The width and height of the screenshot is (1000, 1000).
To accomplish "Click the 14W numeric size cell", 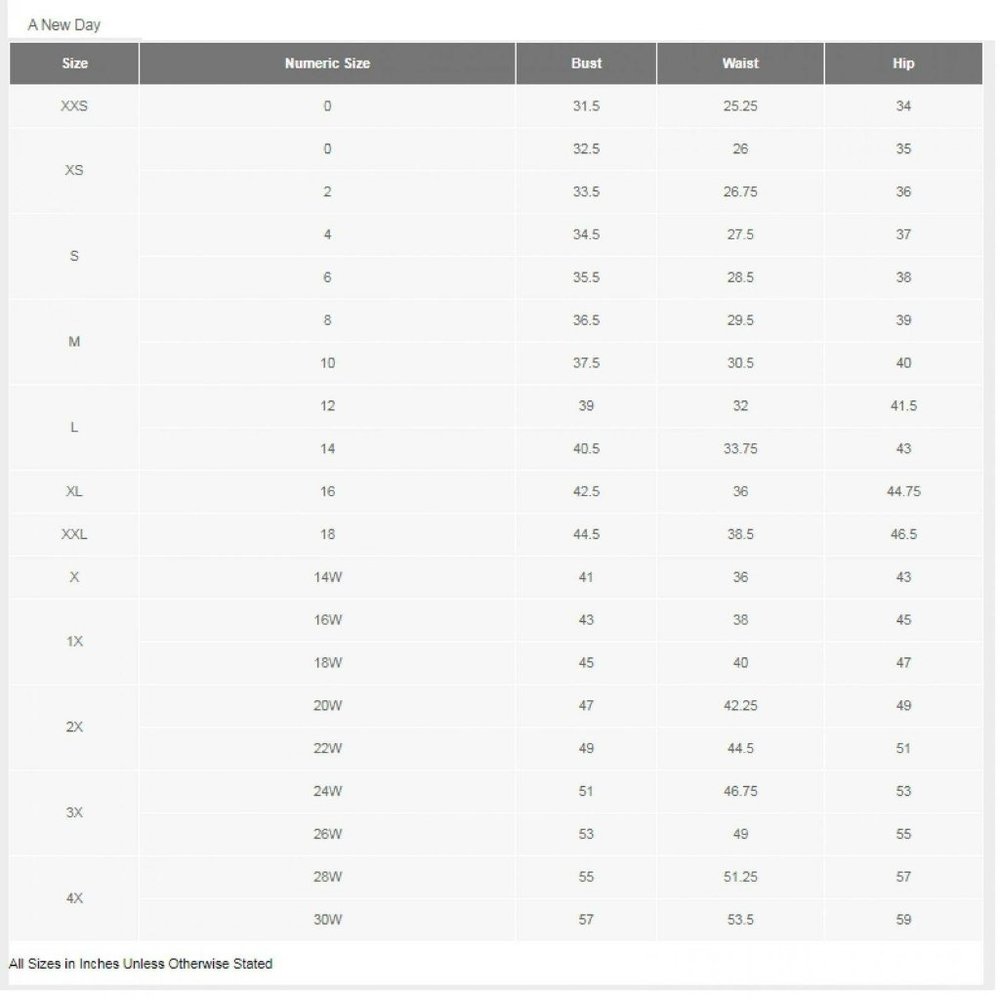I will click(327, 577).
